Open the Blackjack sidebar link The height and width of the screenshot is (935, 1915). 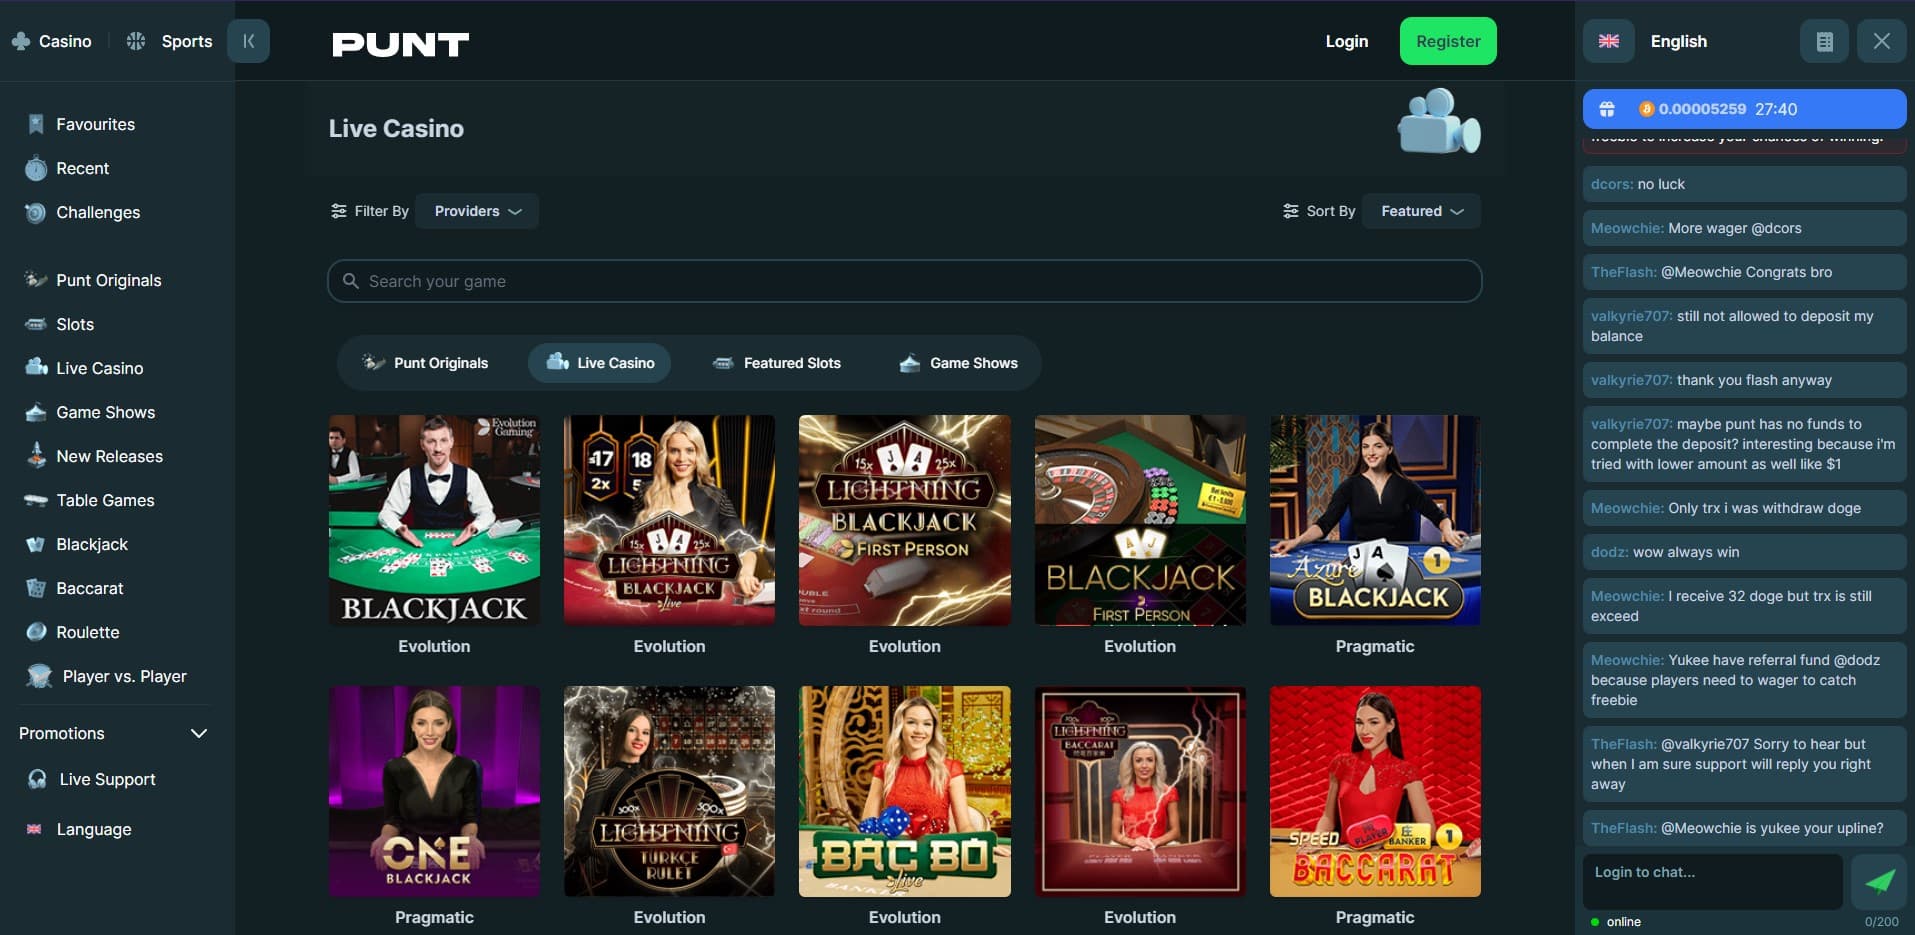point(92,544)
